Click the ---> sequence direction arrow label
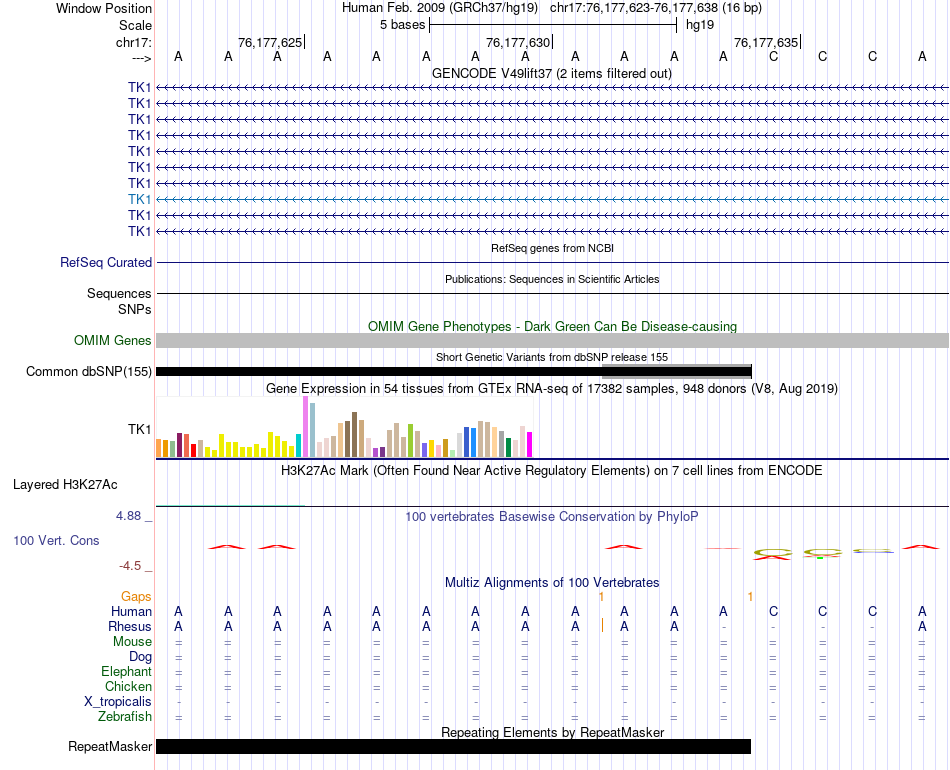 [141, 58]
